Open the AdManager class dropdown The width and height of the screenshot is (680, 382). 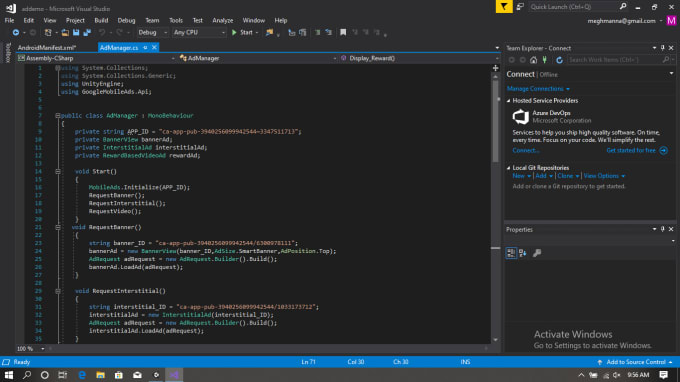point(258,58)
